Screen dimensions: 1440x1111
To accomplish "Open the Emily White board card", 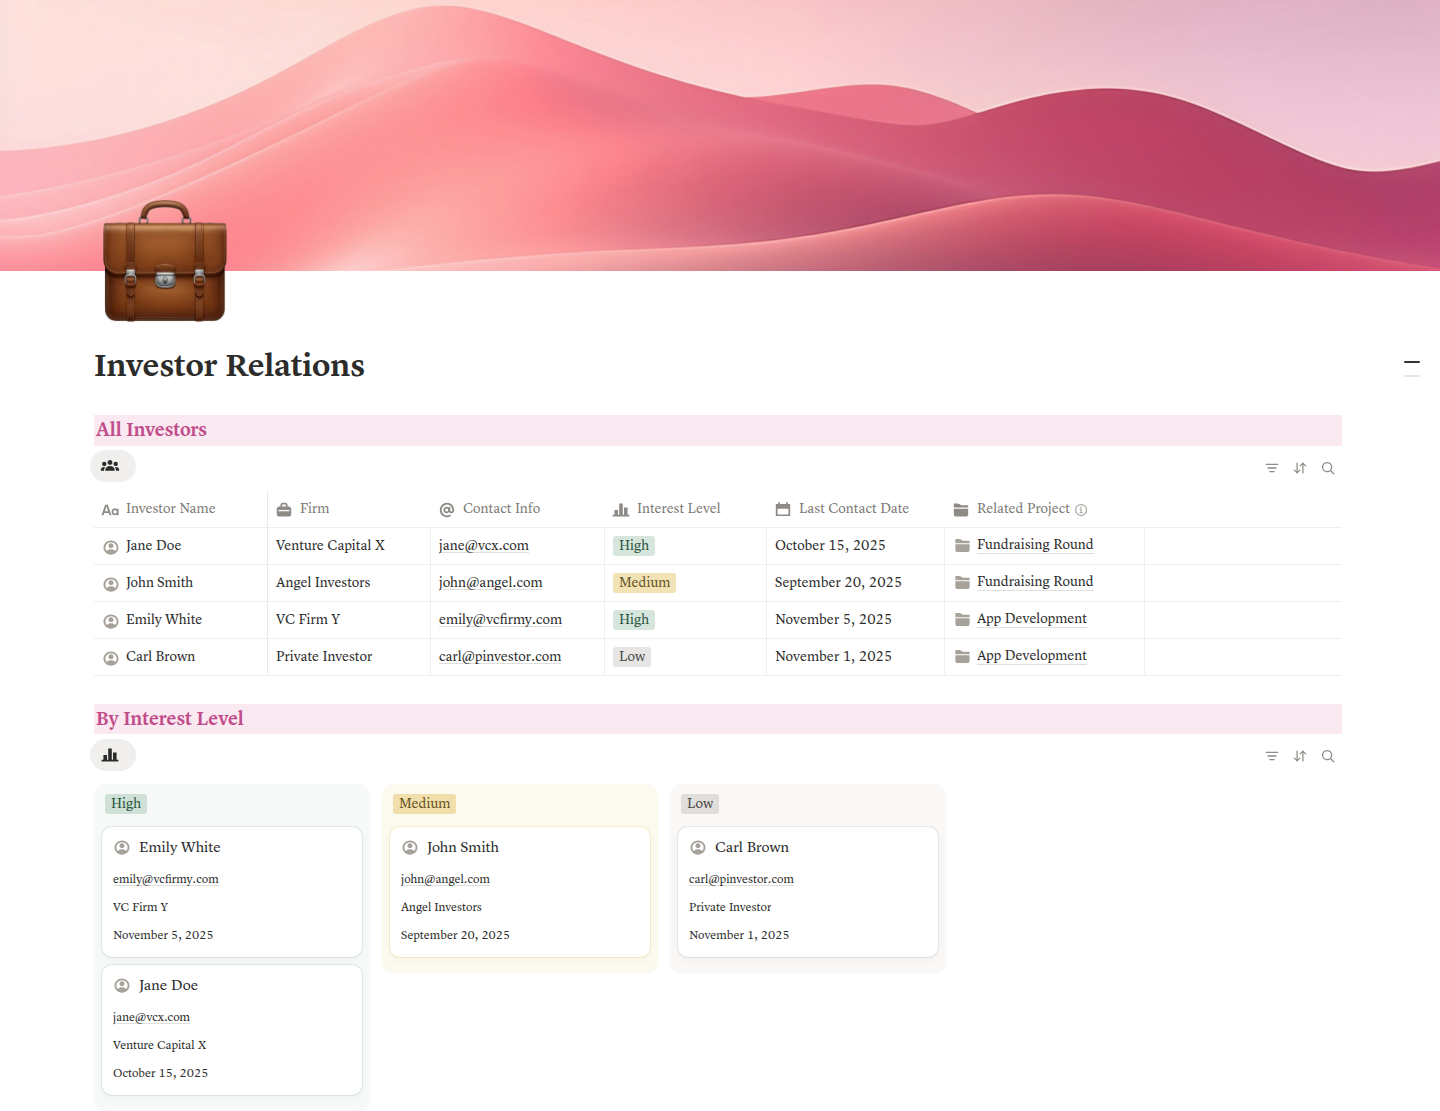I will pyautogui.click(x=232, y=892).
